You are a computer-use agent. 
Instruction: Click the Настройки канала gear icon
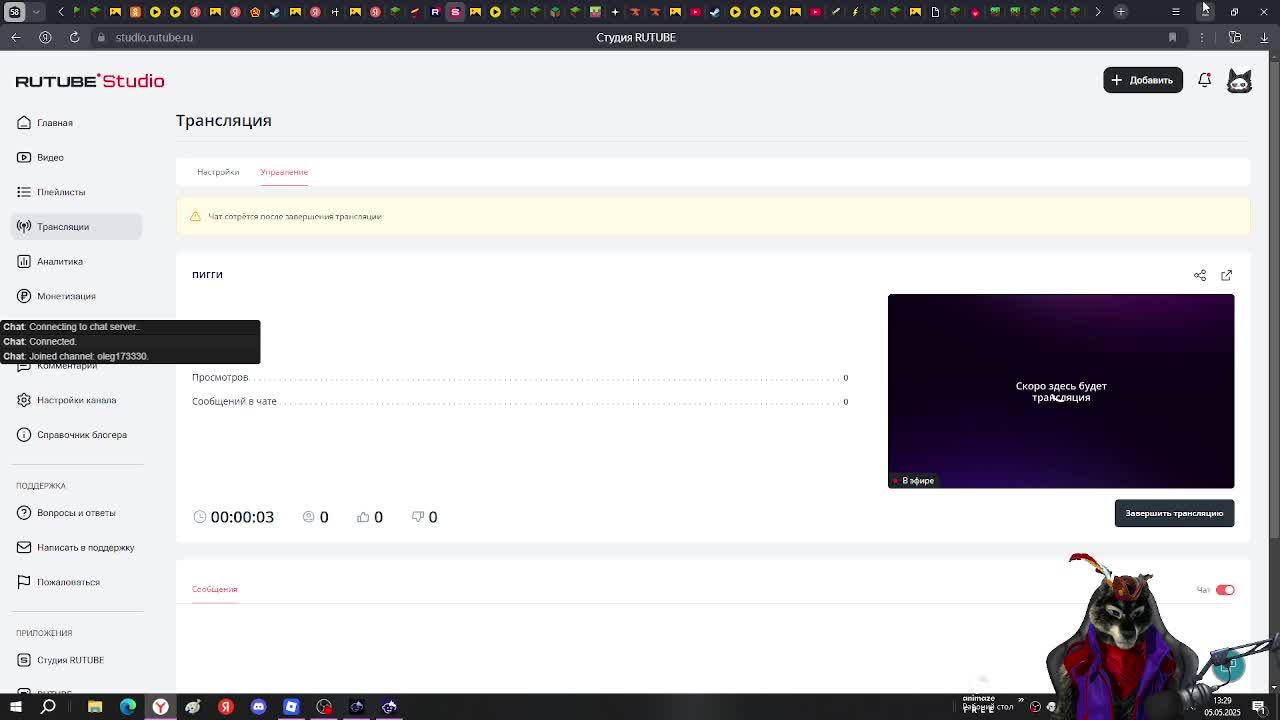[x=24, y=400]
